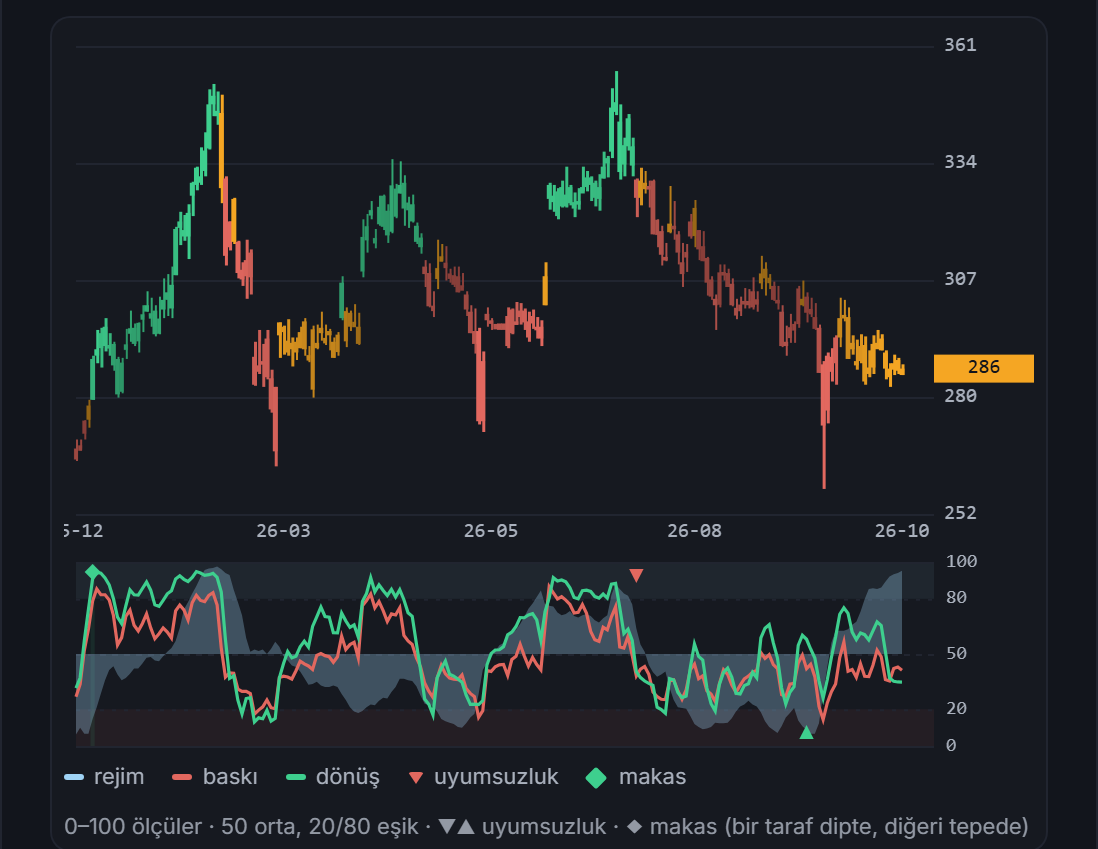The height and width of the screenshot is (849, 1098).
Task: Toggle the baskı series label
Action: [x=230, y=777]
